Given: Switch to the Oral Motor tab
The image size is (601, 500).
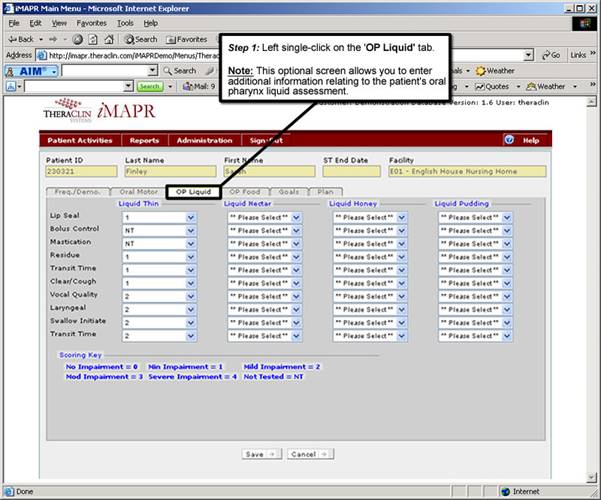Looking at the screenshot, I should (138, 192).
